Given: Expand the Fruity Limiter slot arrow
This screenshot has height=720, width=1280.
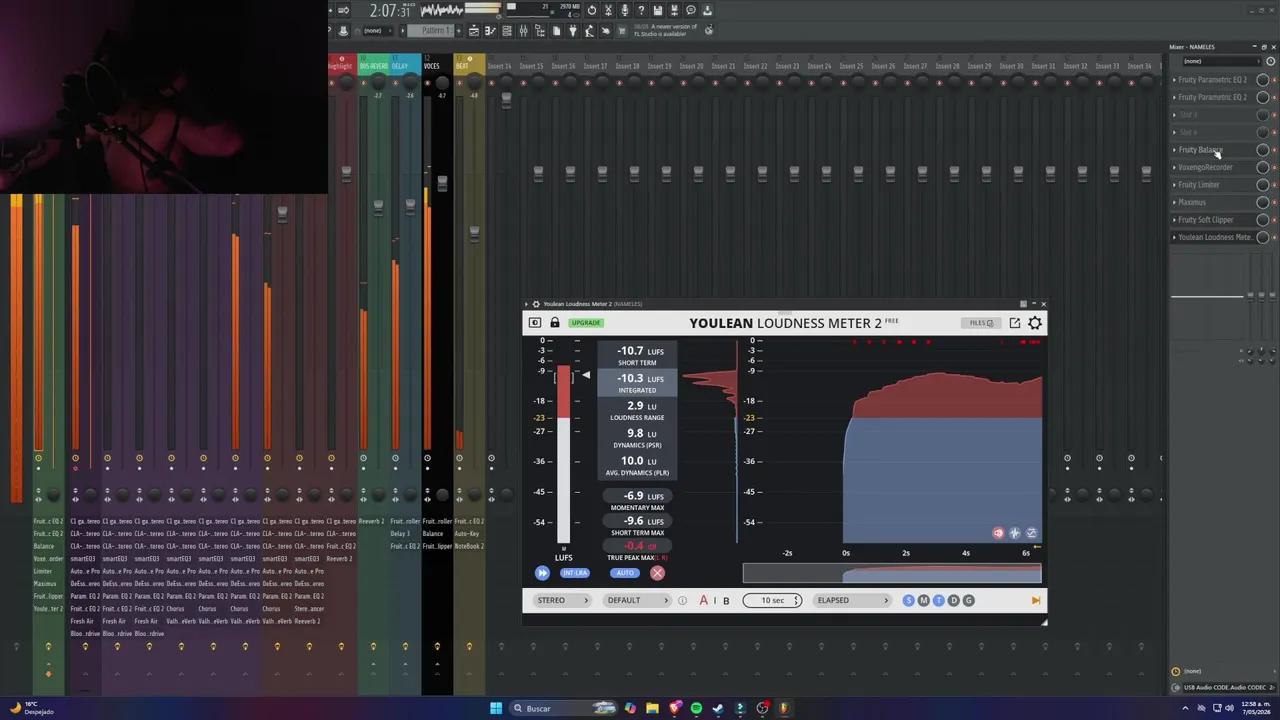Looking at the screenshot, I should (1174, 185).
